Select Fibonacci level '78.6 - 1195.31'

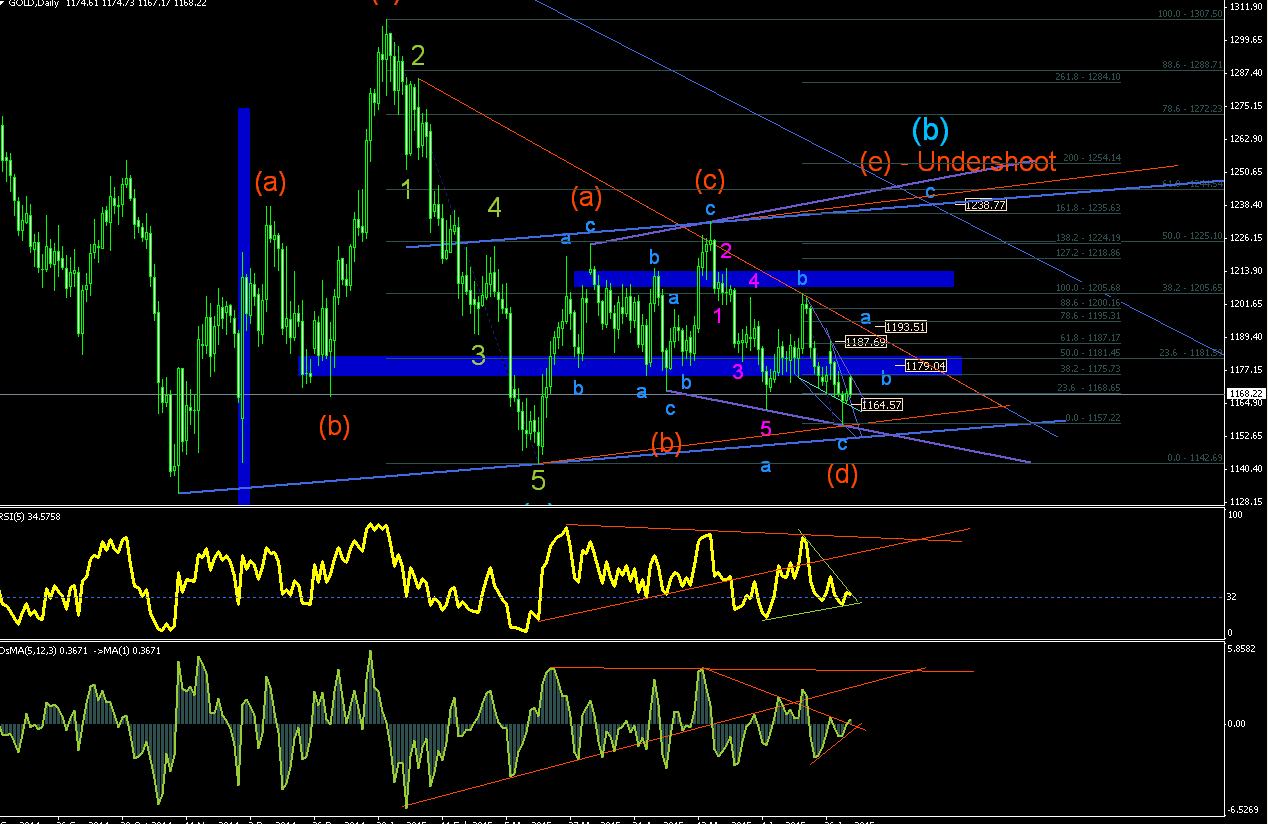click(1090, 315)
